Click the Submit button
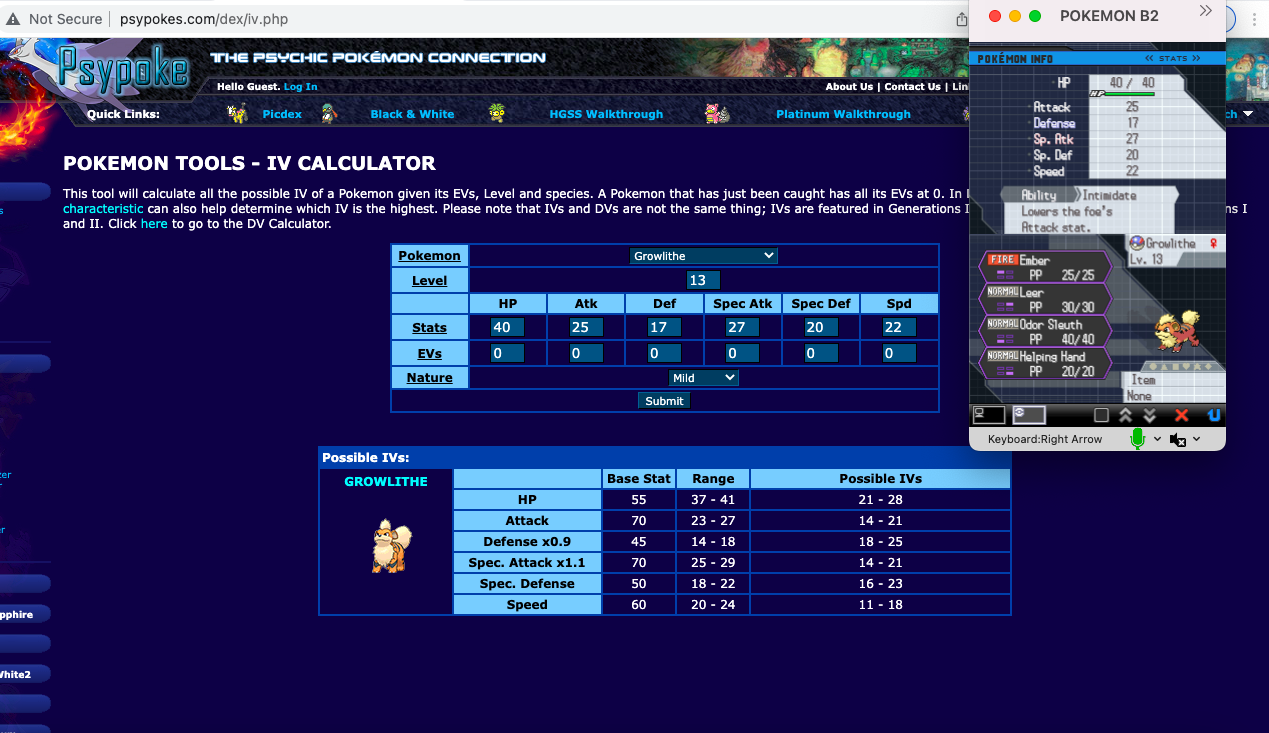The width and height of the screenshot is (1269, 733). pyautogui.click(x=664, y=401)
